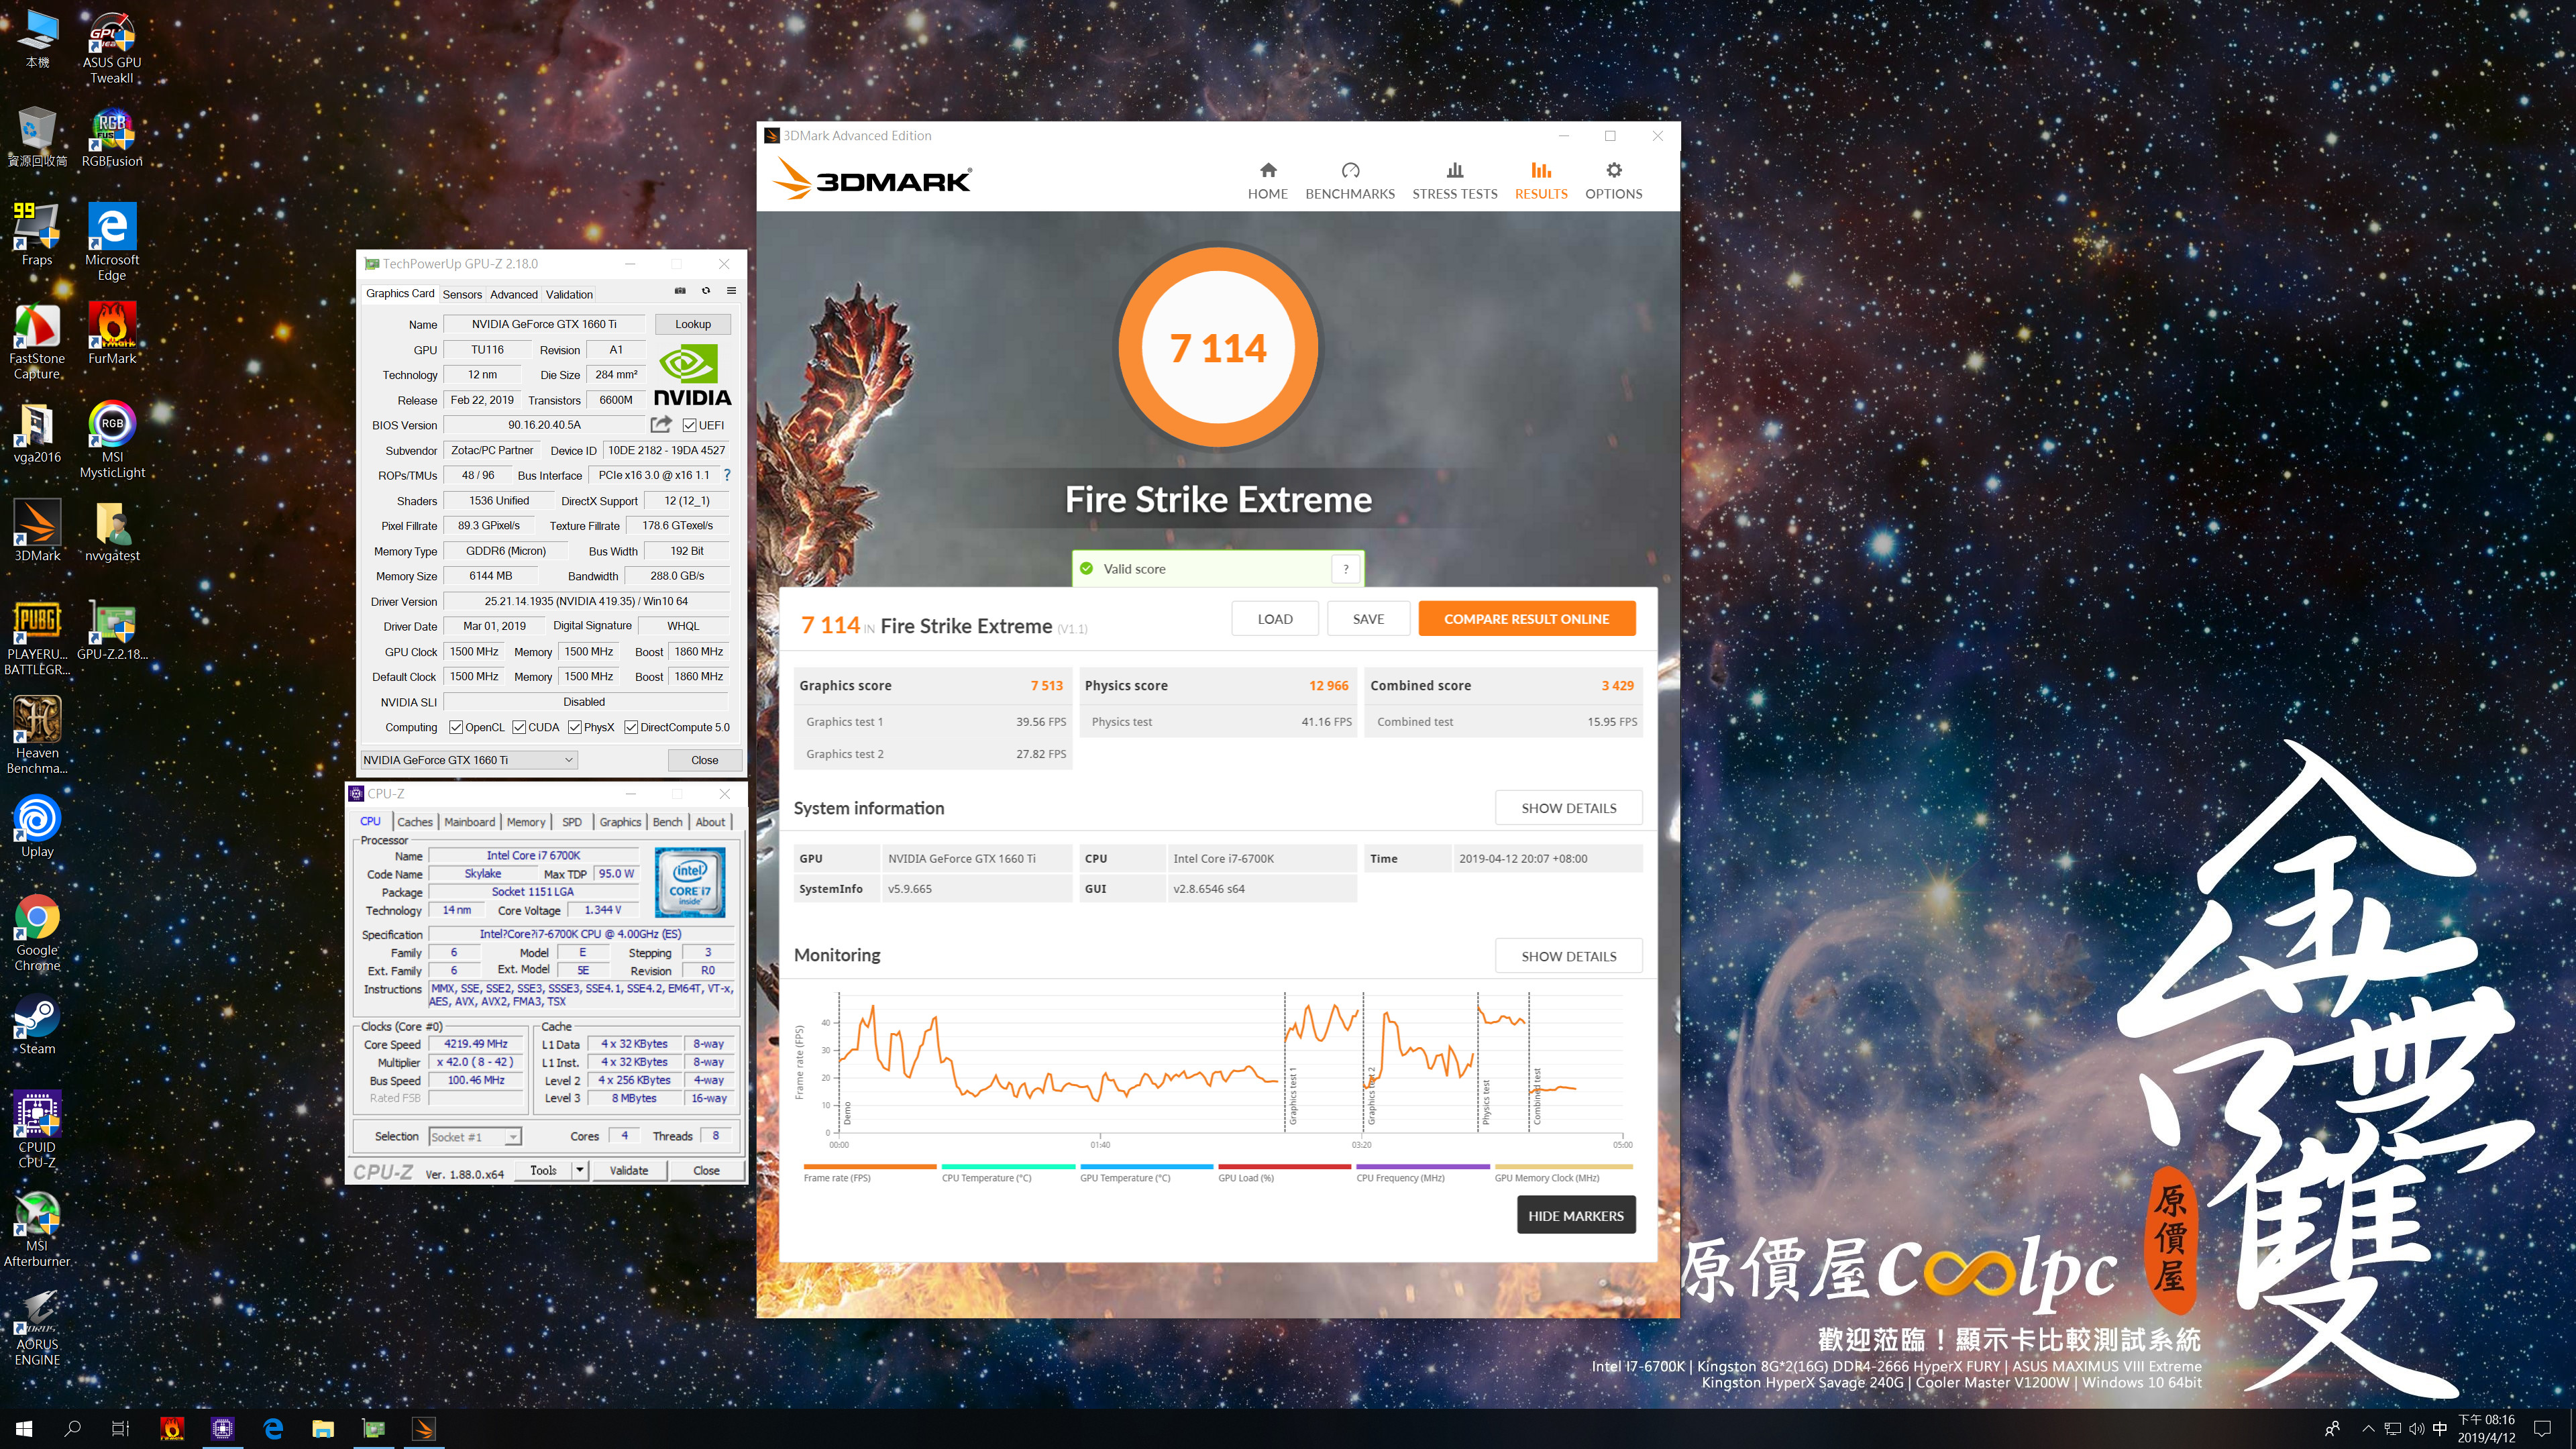The image size is (2576, 1449).
Task: Open FurMark desktop icon
Action: pos(112,333)
